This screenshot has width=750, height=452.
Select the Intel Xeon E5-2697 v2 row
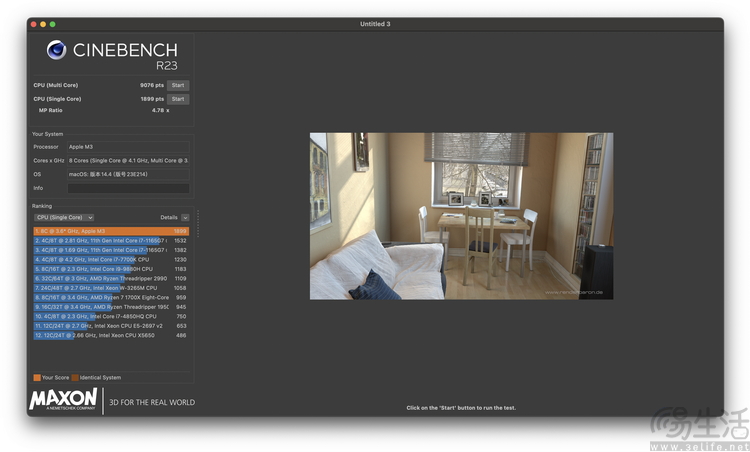pos(111,326)
